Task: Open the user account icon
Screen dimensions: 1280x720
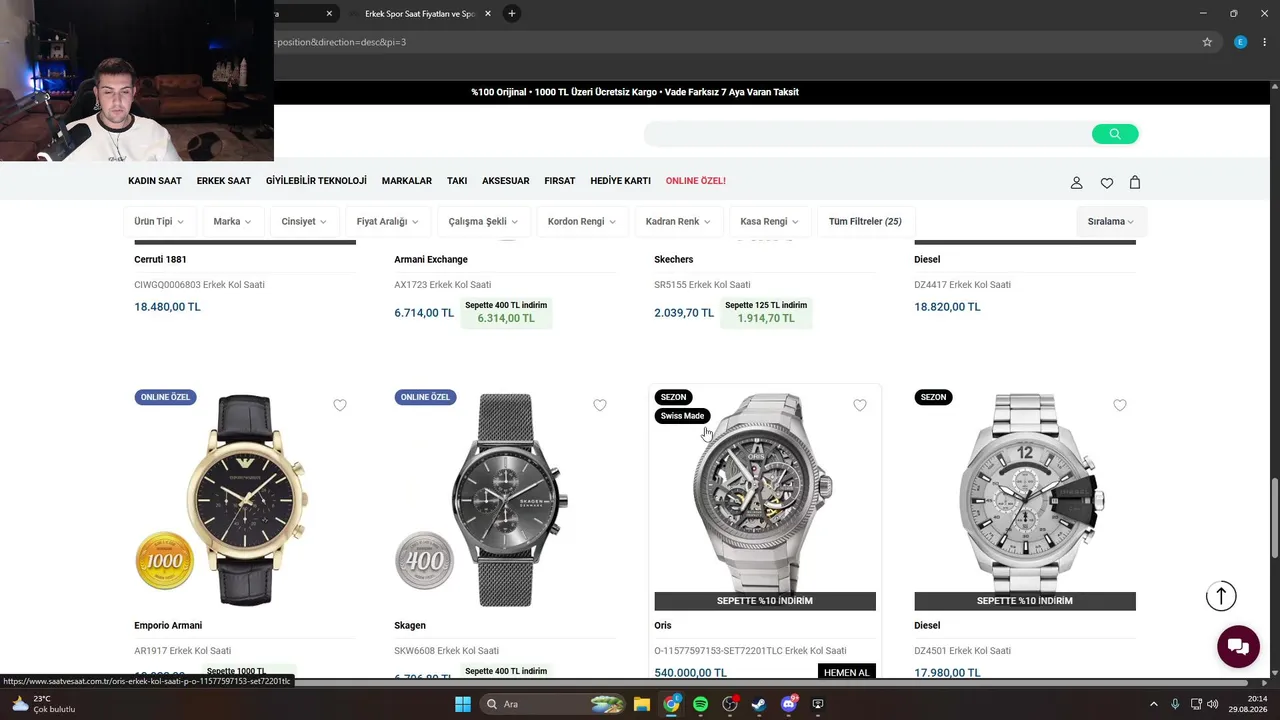Action: 1076,182
